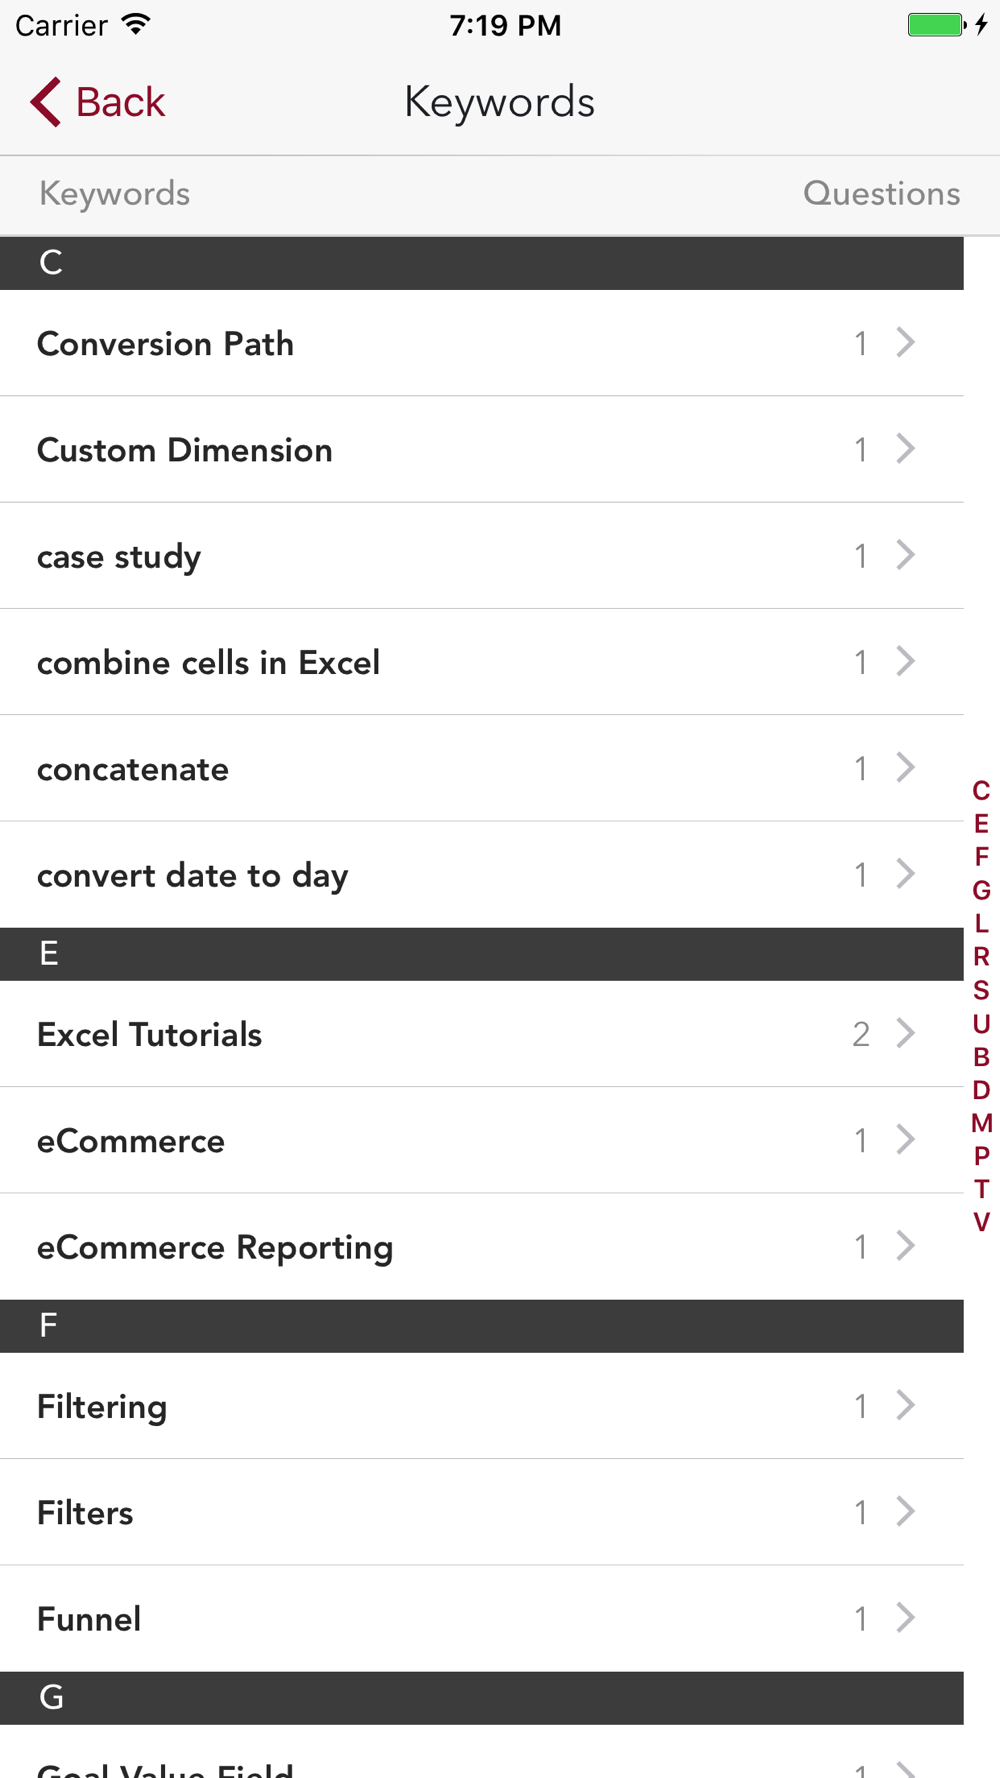The height and width of the screenshot is (1778, 1000).
Task: Open the Filters keyword row
Action: [x=482, y=1512]
